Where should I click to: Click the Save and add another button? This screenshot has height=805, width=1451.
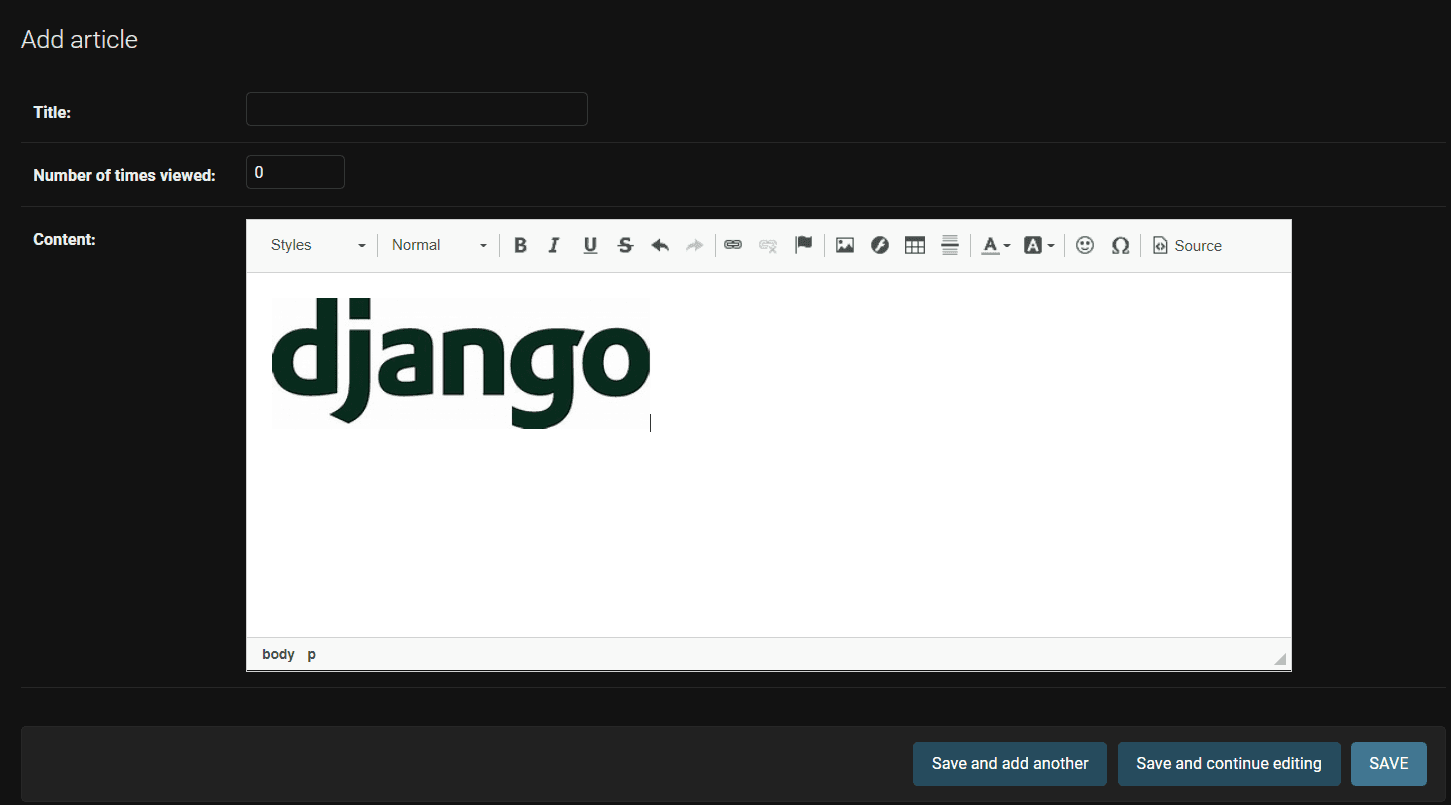tap(1009, 764)
